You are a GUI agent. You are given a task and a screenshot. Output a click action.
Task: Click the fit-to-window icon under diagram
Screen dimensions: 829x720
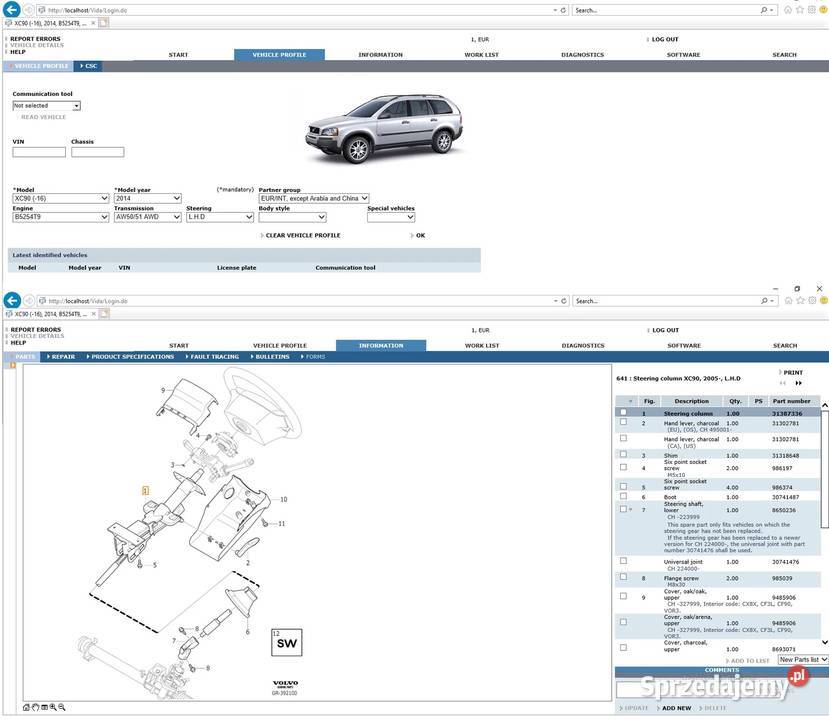tap(44, 707)
